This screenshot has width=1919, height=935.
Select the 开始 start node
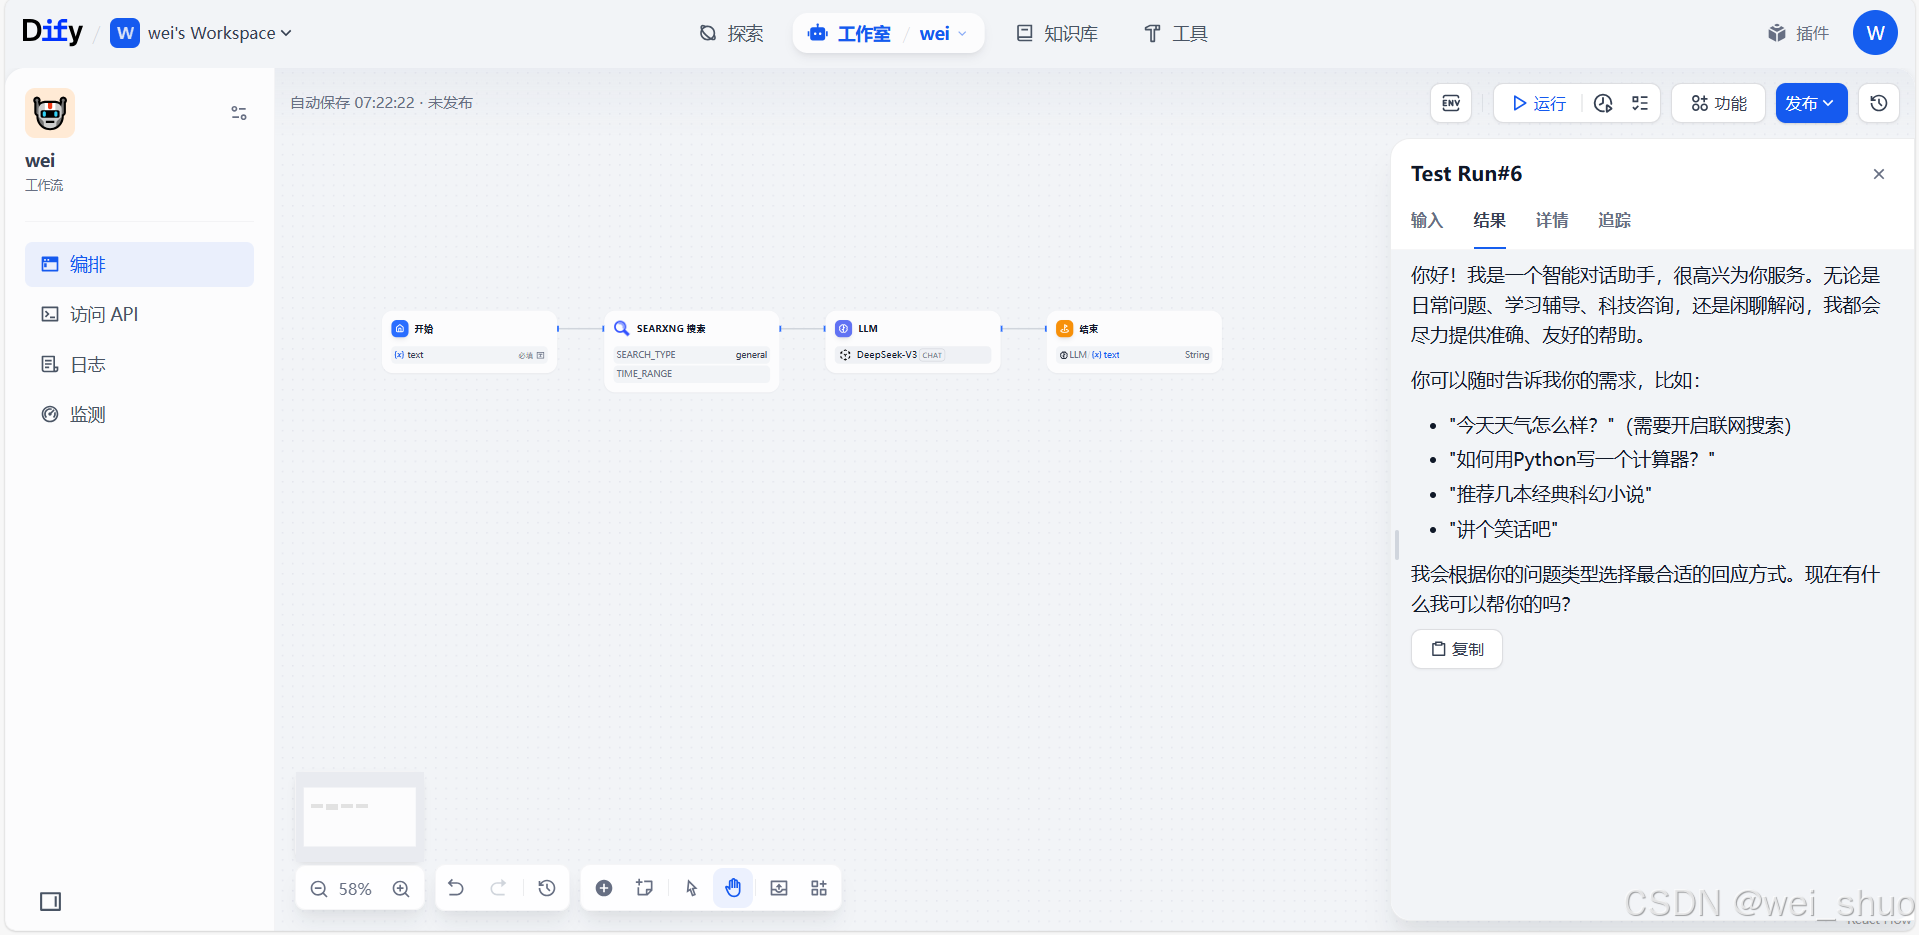(x=469, y=341)
